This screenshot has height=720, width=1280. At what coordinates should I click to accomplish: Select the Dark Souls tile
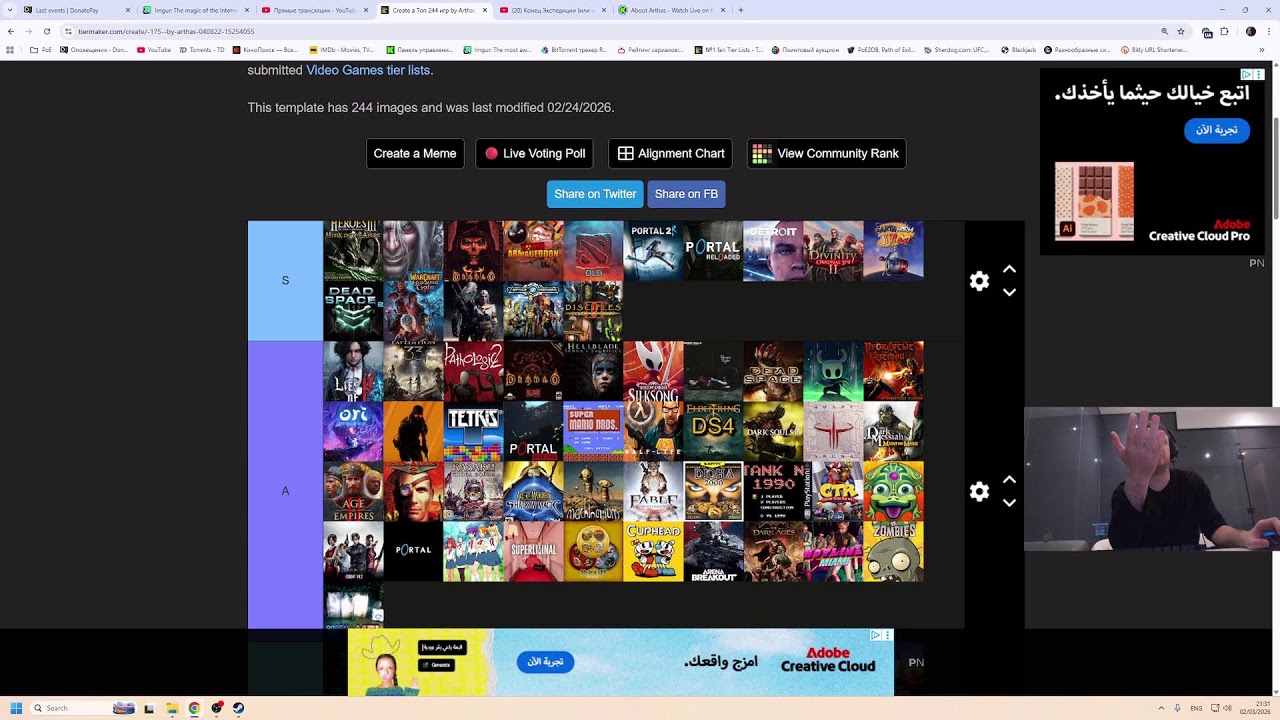point(773,431)
